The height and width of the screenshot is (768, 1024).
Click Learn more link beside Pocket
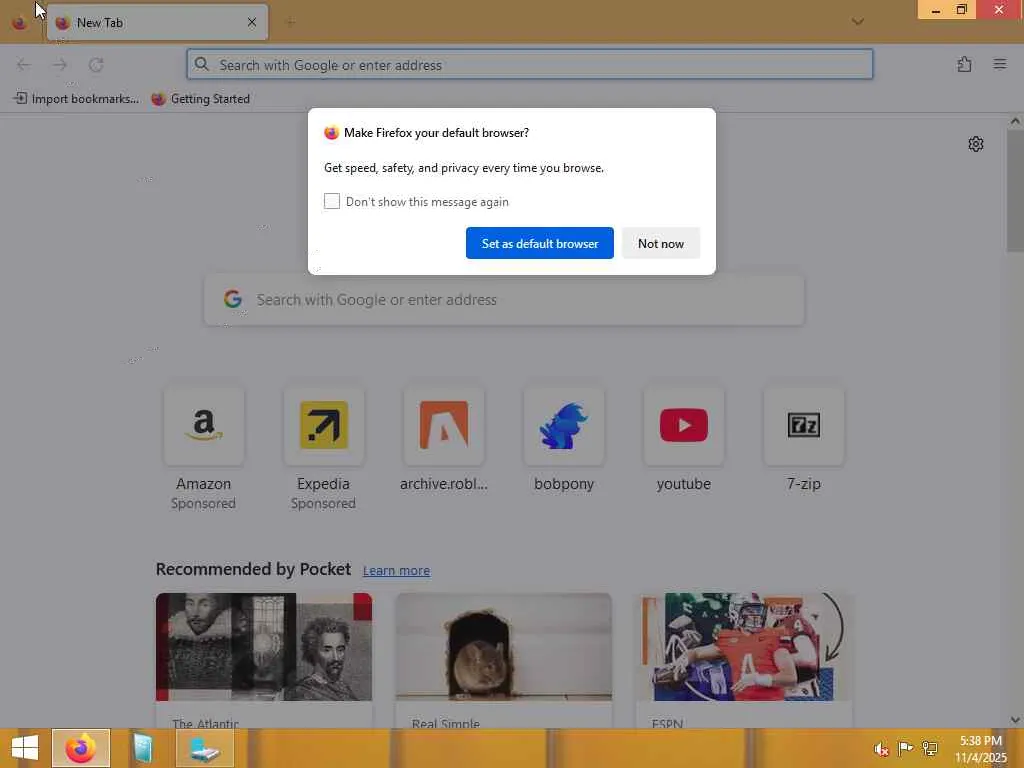click(x=396, y=570)
